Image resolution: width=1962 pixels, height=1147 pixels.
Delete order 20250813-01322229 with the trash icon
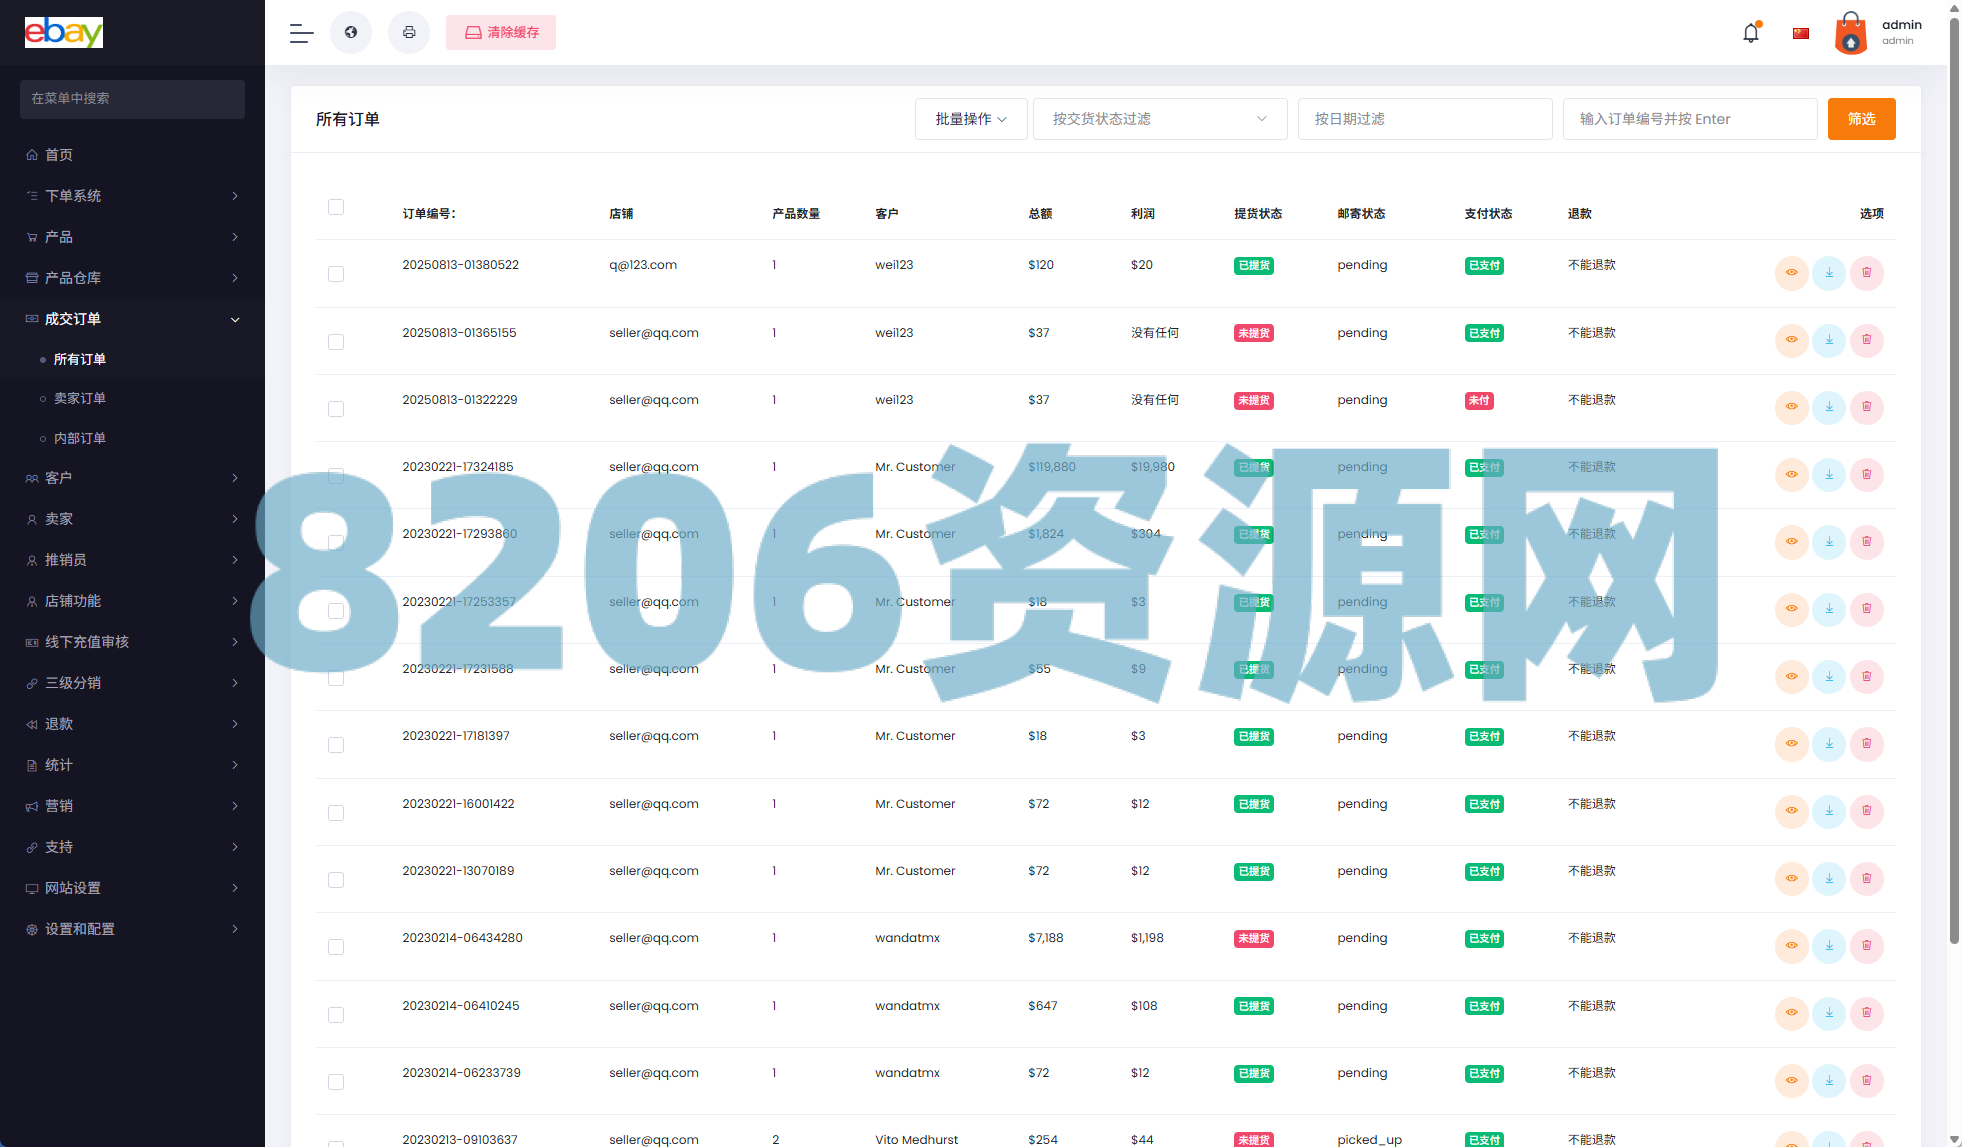click(x=1866, y=407)
